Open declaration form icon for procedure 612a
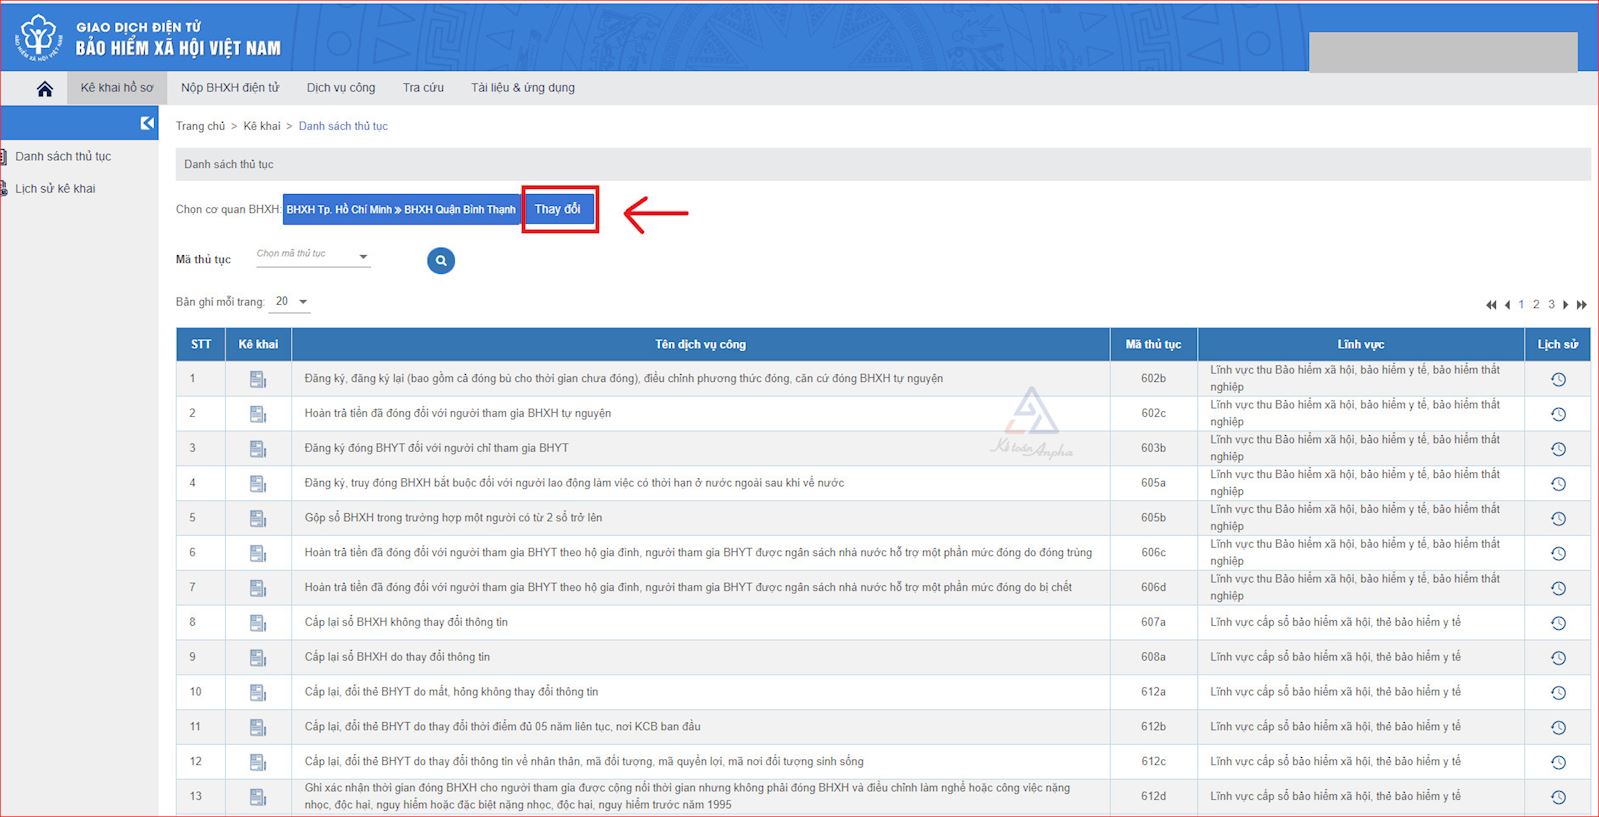 point(258,693)
